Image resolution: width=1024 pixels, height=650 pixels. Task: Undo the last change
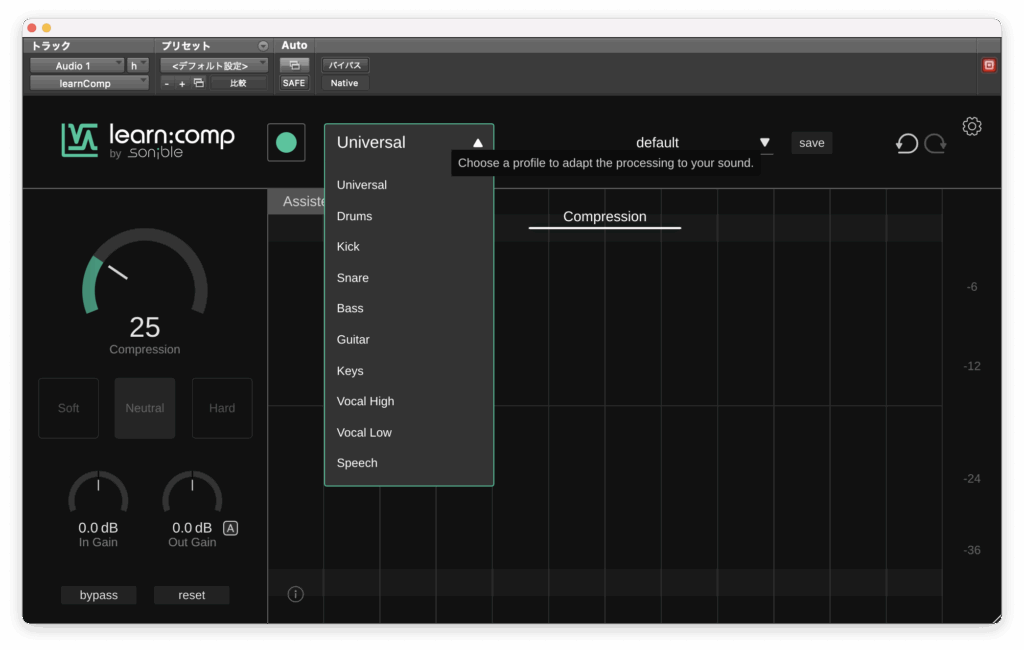(906, 143)
